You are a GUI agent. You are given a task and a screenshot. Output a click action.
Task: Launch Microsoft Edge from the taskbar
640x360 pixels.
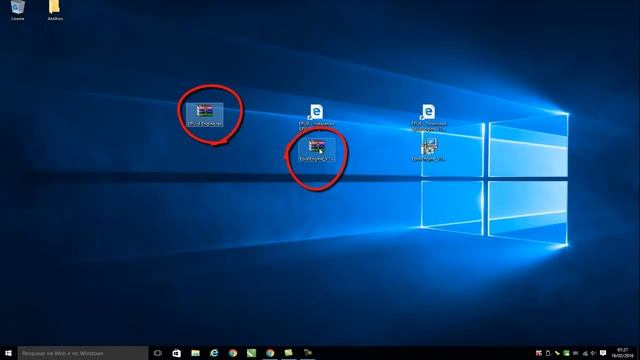click(214, 353)
